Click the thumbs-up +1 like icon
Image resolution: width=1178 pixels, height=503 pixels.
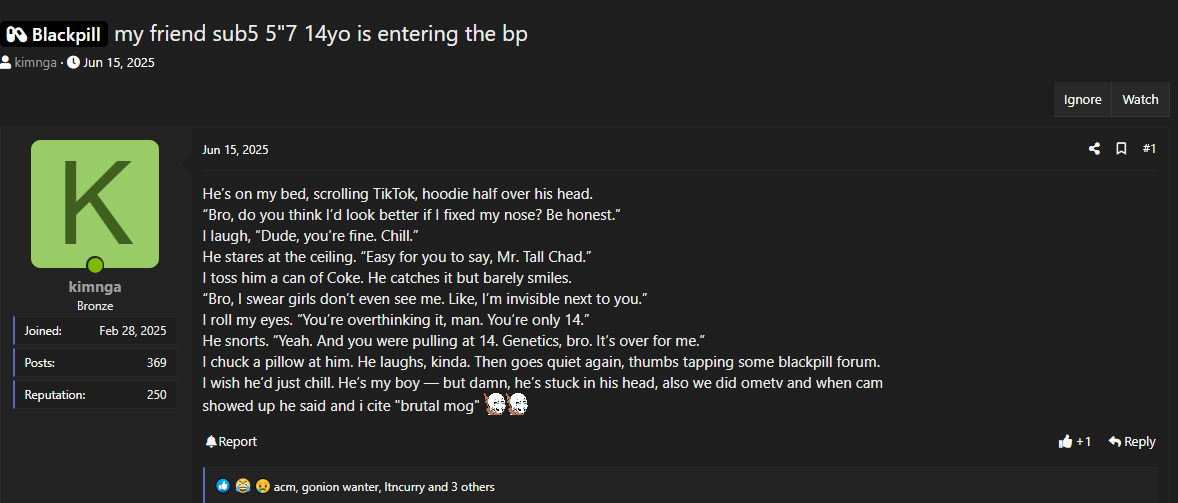coord(1065,441)
